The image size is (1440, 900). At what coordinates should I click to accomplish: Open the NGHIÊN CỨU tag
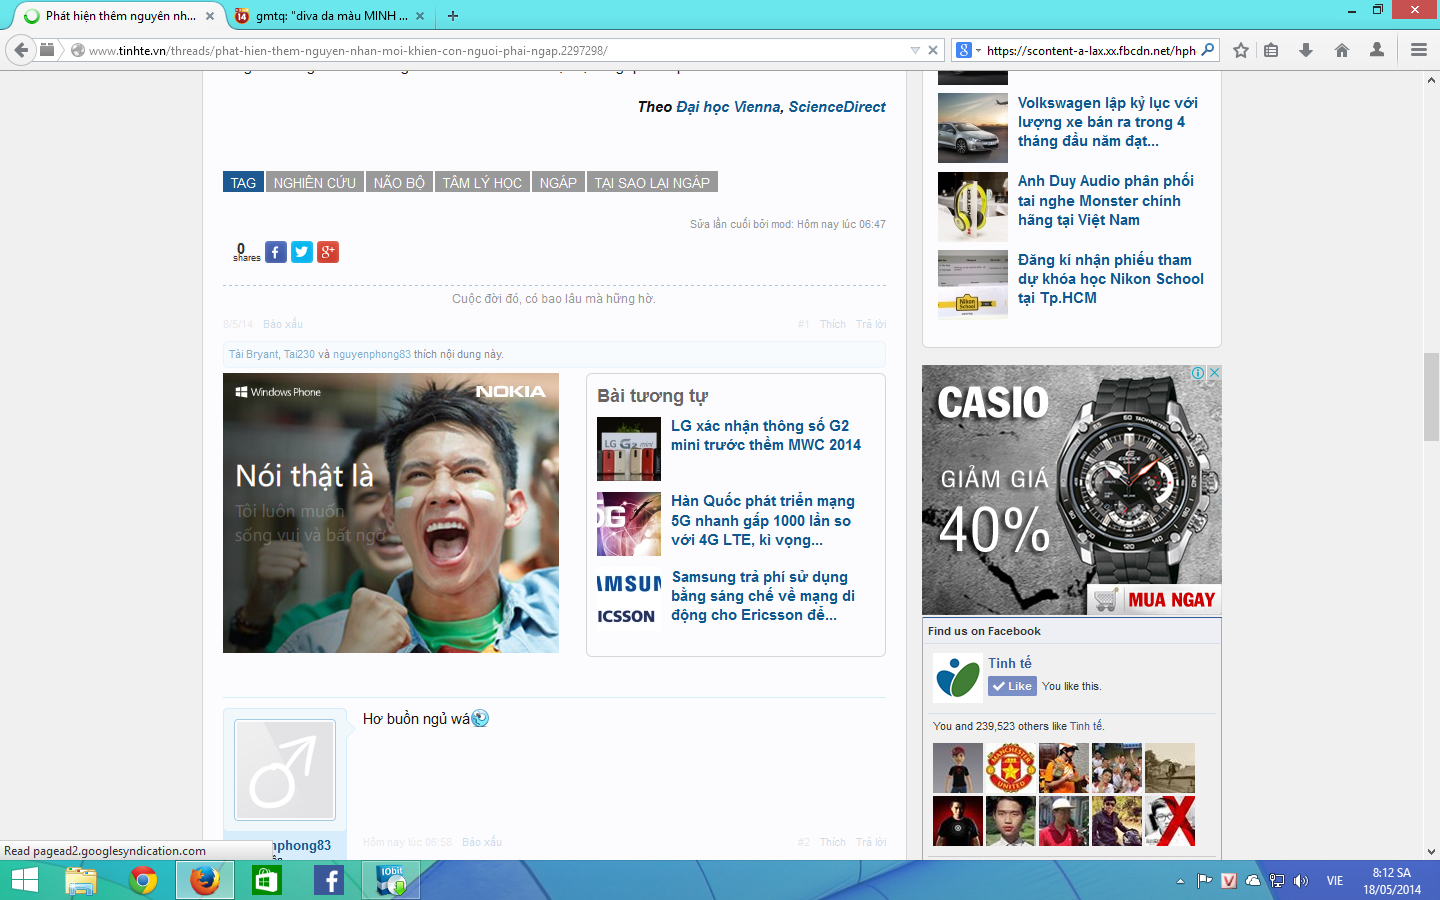coord(315,182)
